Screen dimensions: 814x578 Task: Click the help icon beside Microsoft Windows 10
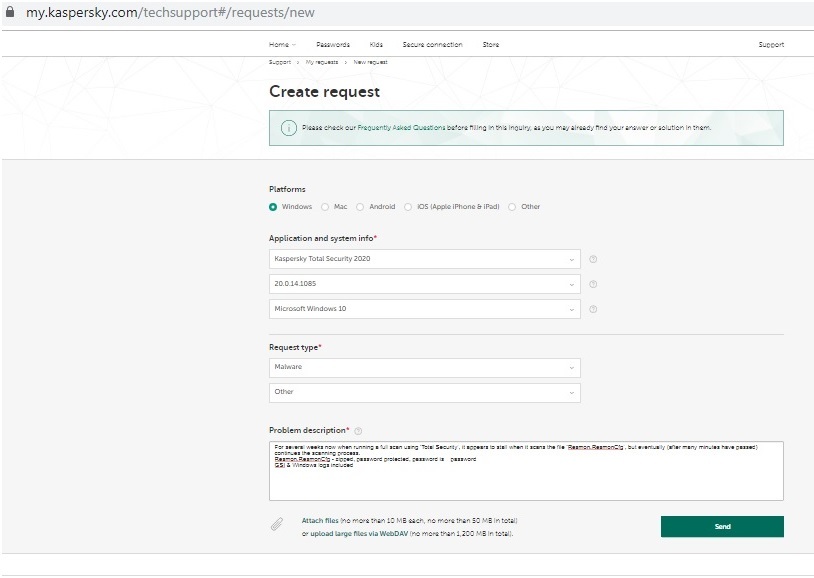pyautogui.click(x=593, y=309)
